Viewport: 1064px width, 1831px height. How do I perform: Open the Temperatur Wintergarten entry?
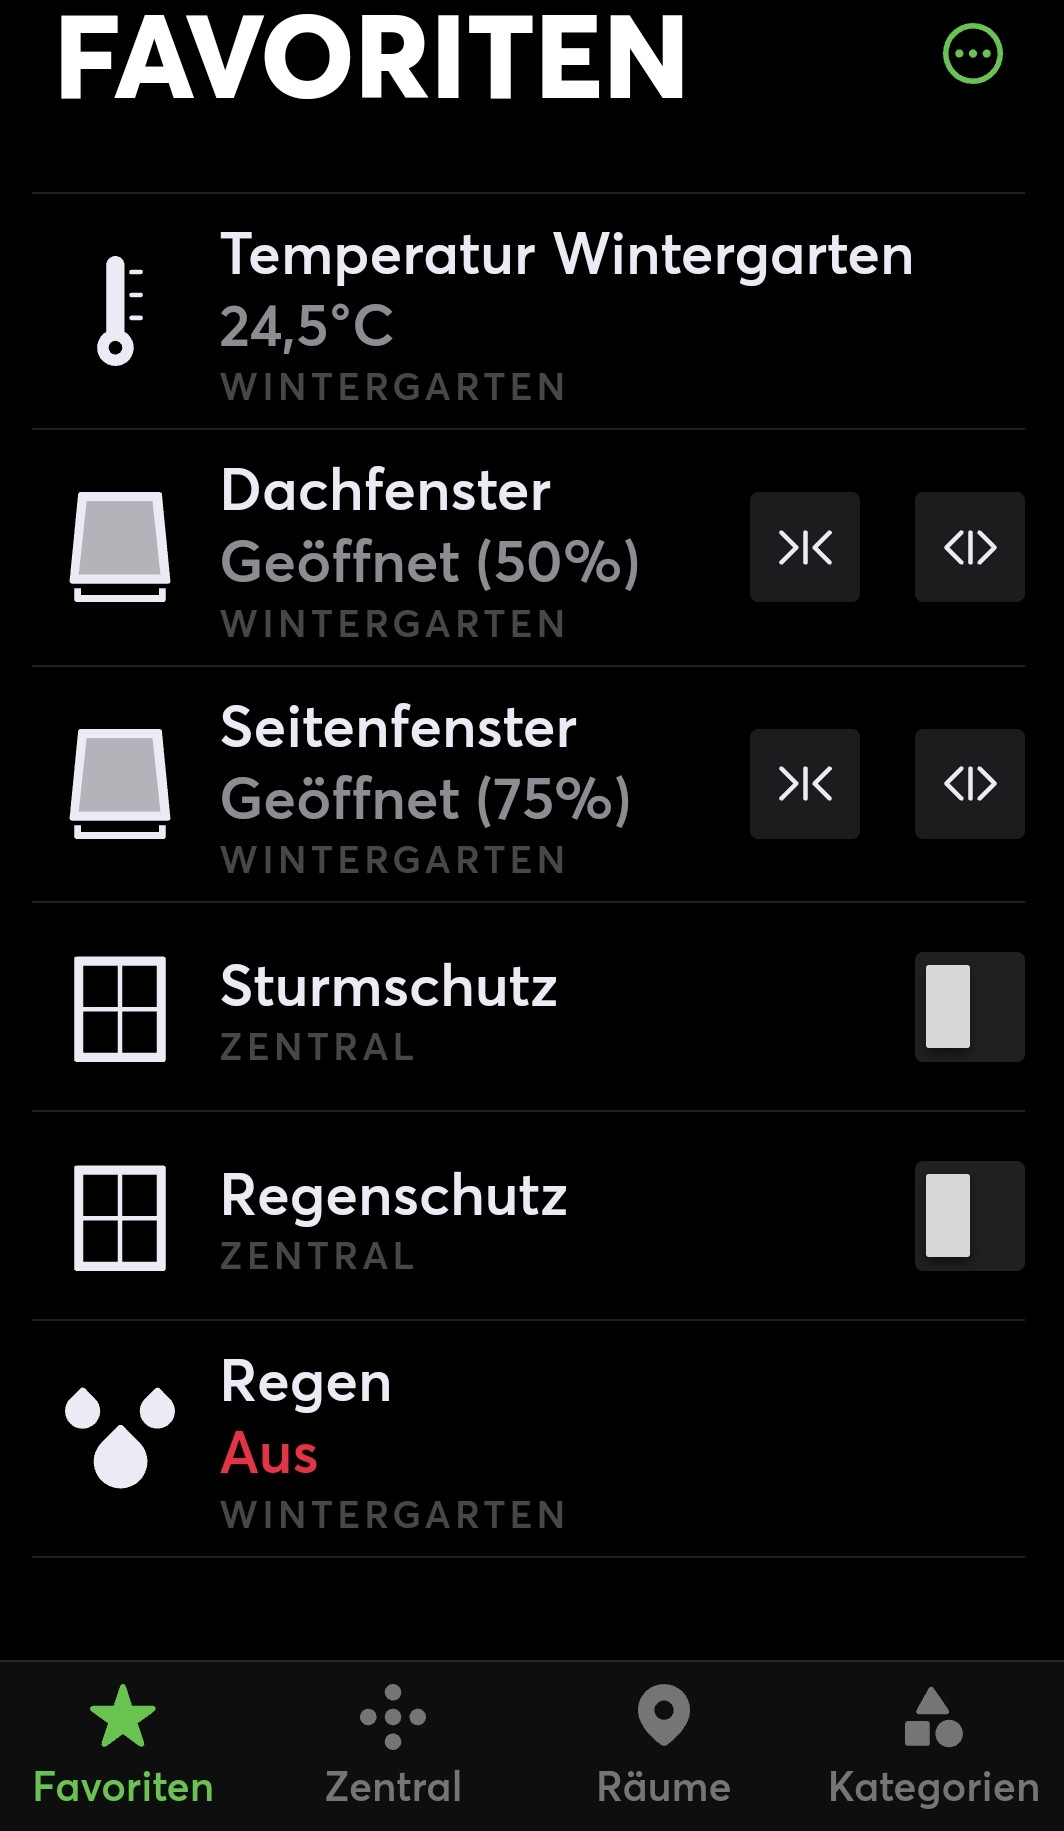click(566, 255)
